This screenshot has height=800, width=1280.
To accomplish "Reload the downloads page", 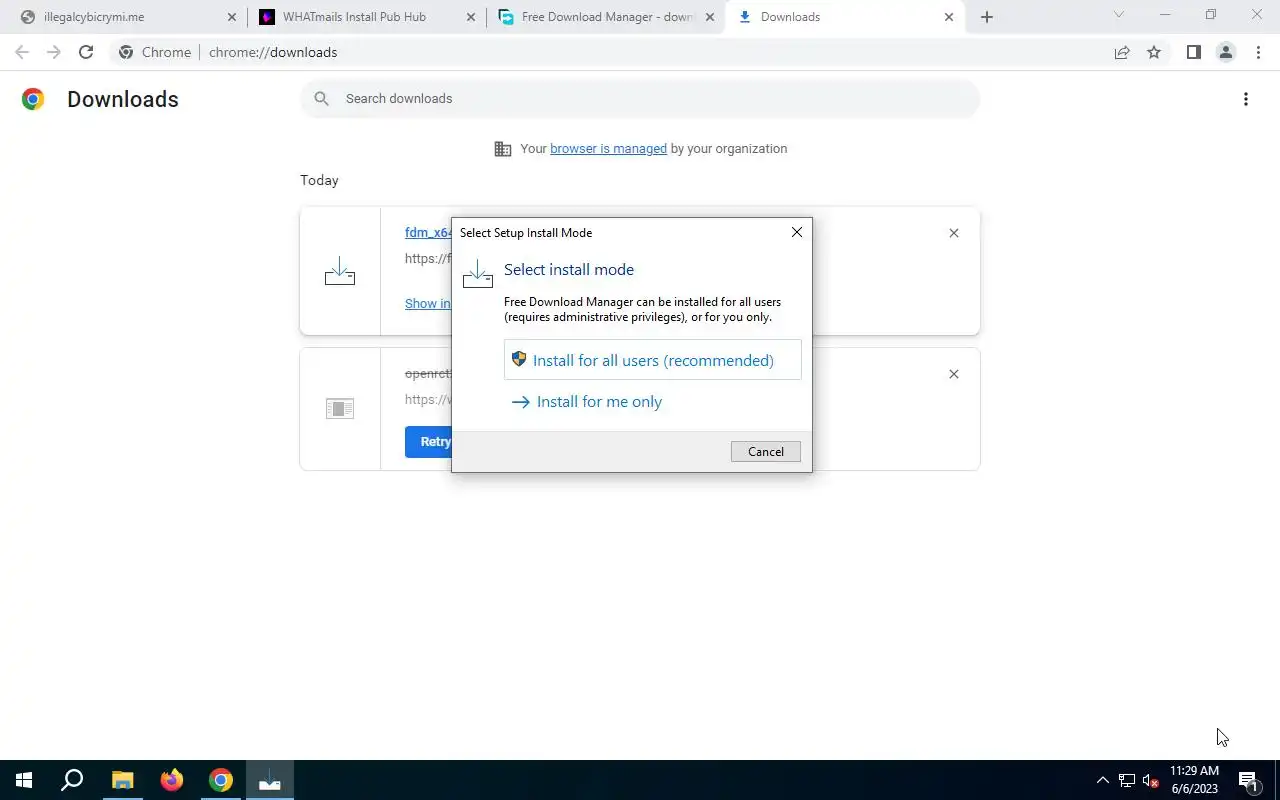I will [x=86, y=52].
